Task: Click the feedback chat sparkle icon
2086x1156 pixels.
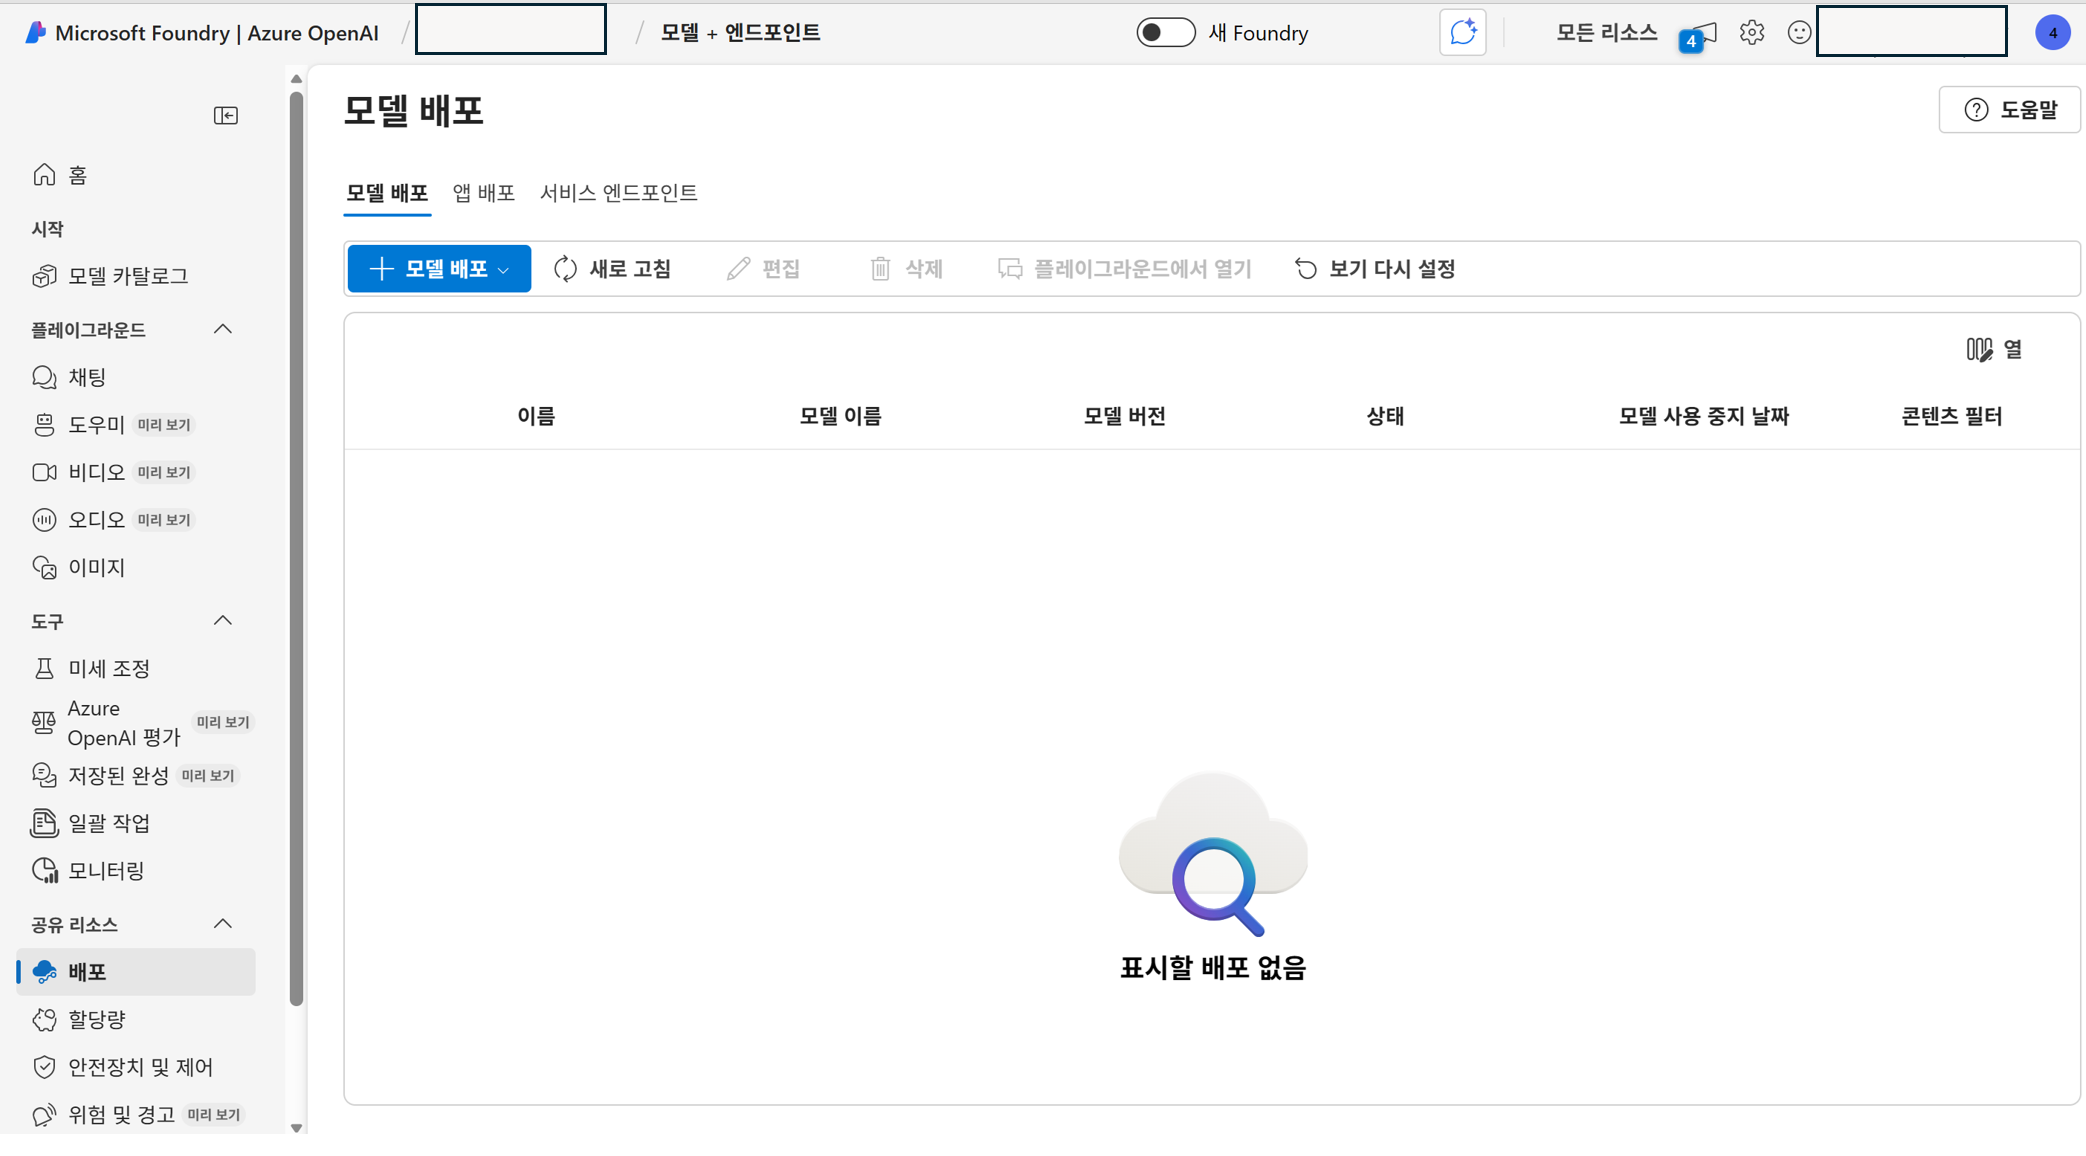Action: coord(1463,33)
